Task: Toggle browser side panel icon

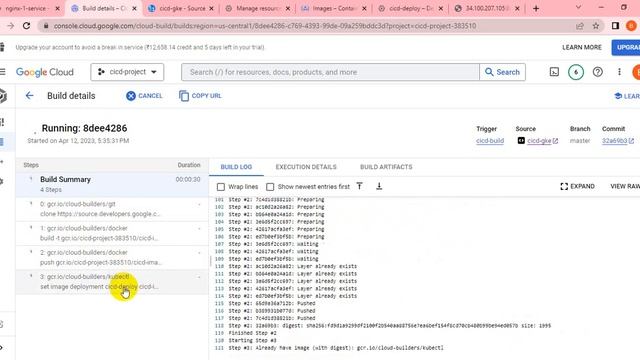Action: [x=615, y=26]
